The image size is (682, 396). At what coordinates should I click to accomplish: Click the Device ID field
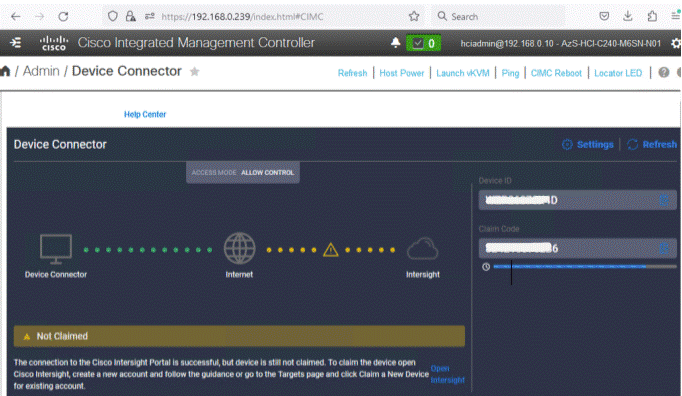pos(578,200)
